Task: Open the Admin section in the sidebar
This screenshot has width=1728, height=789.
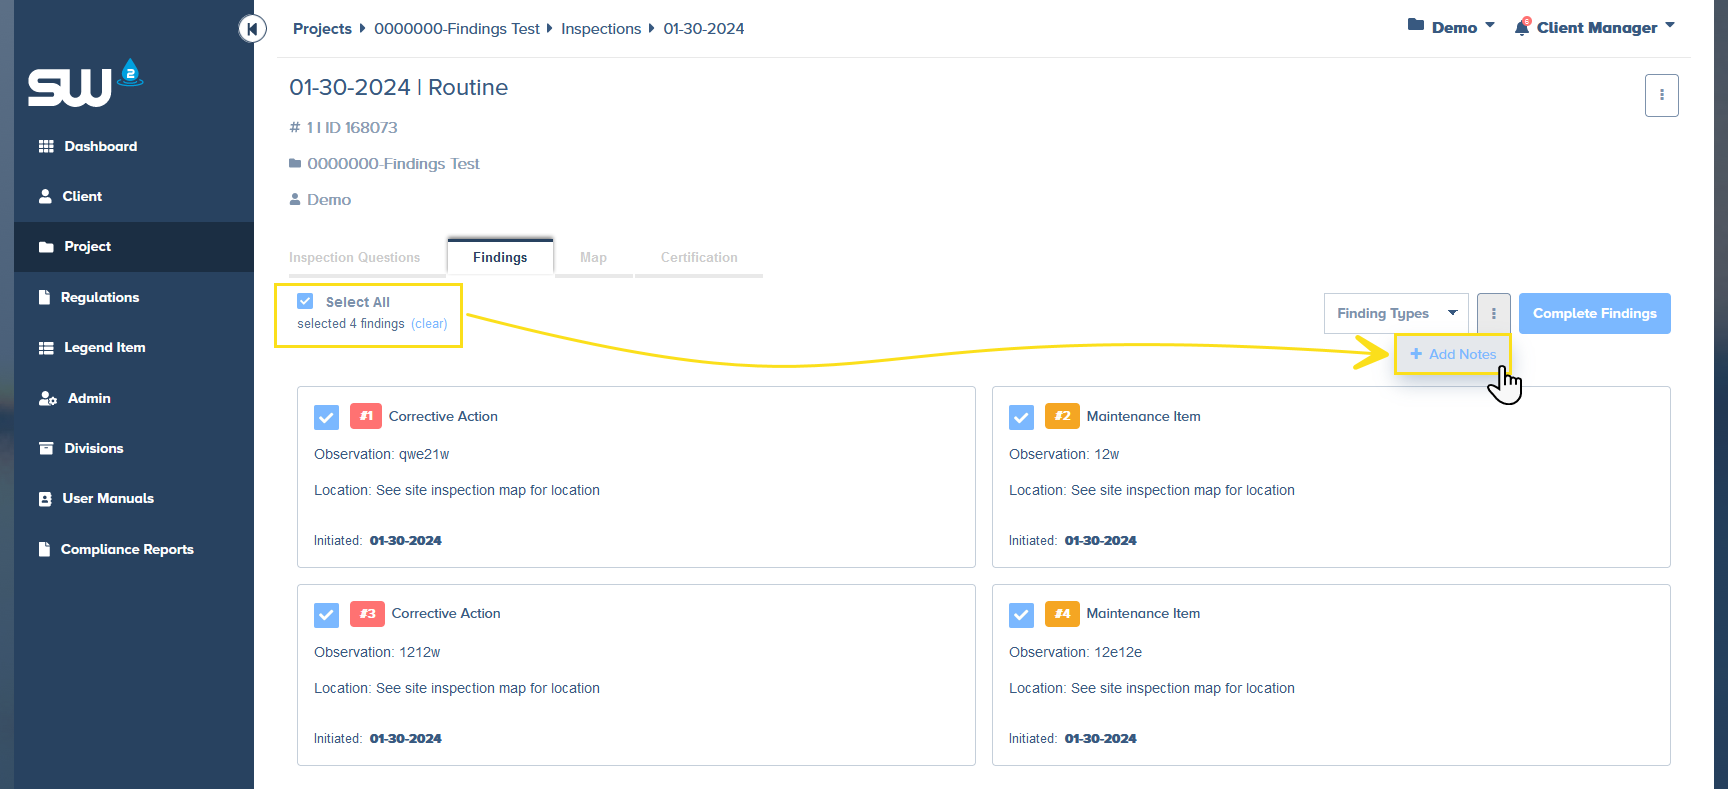Action: pyautogui.click(x=88, y=398)
